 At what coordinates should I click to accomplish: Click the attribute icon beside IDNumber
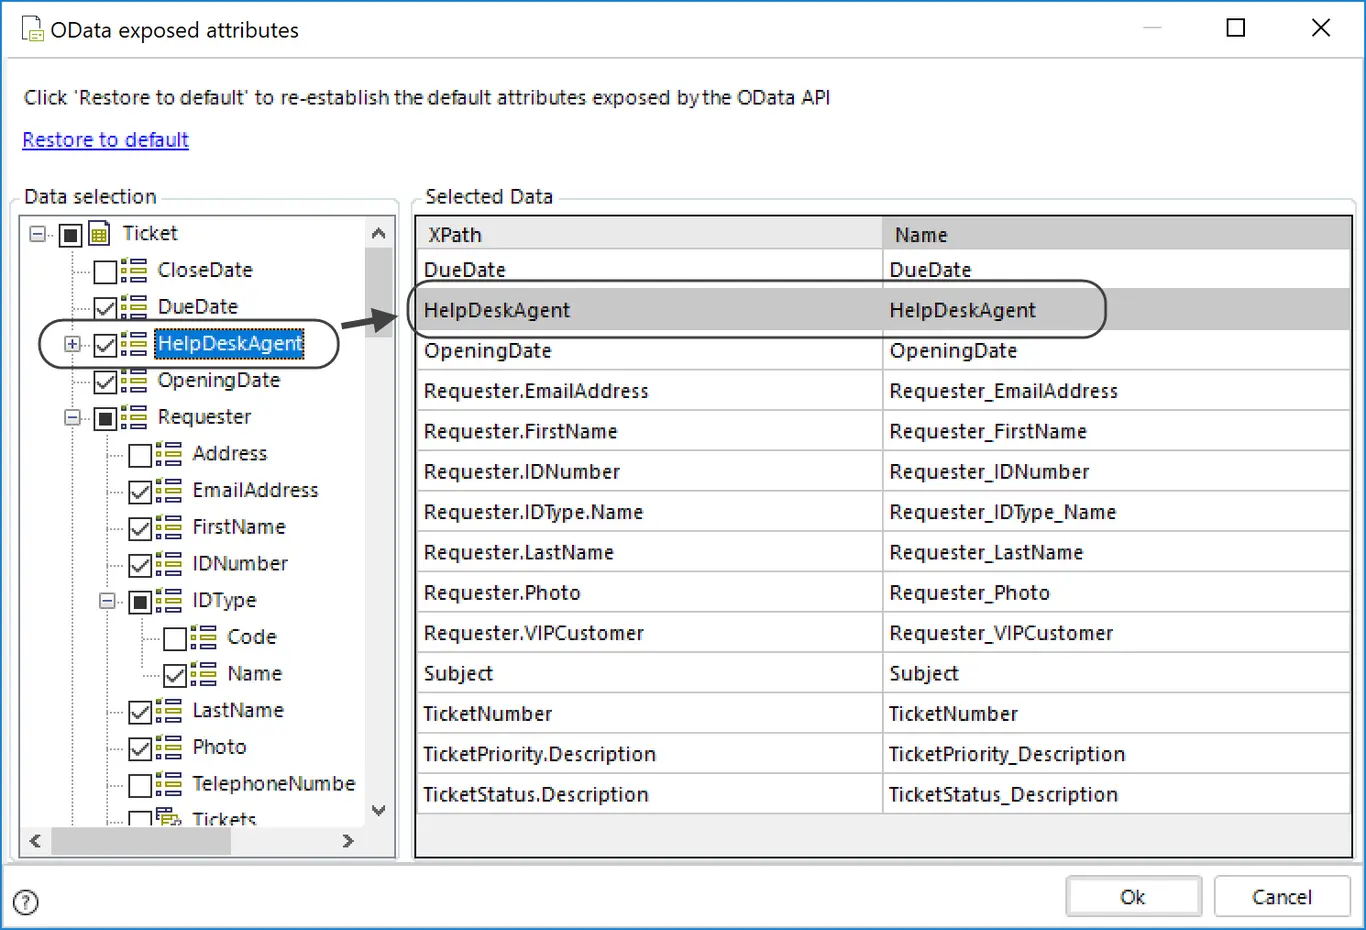click(x=169, y=564)
